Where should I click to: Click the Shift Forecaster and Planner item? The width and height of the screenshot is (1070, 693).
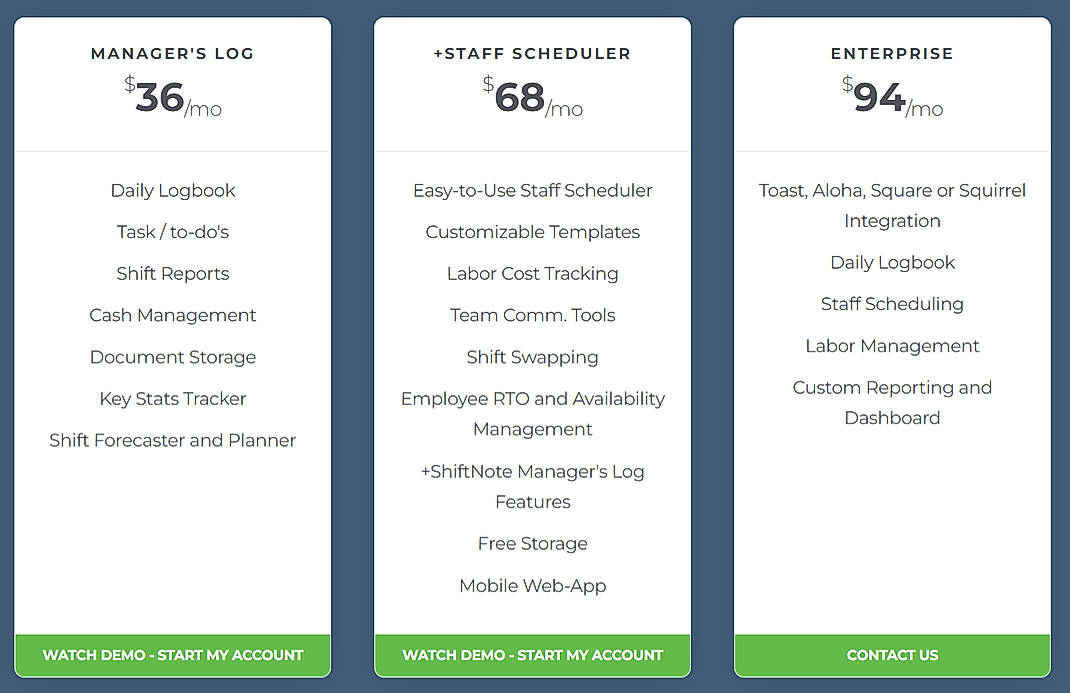(x=172, y=440)
